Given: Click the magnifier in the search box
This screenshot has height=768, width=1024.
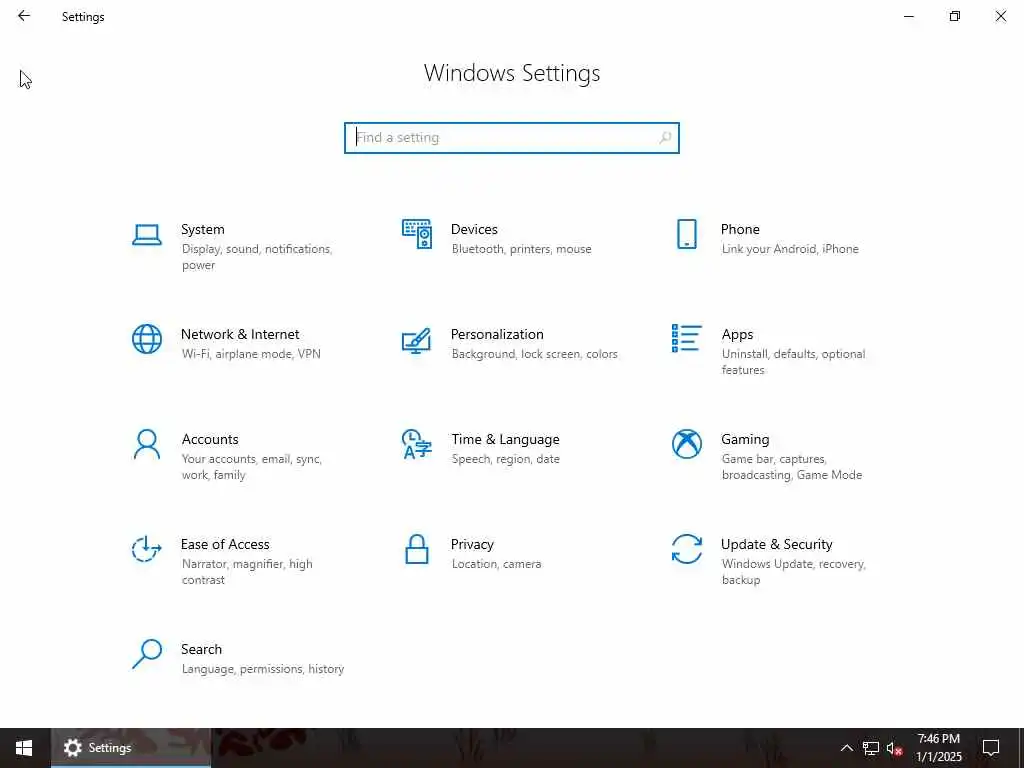Looking at the screenshot, I should tap(665, 138).
